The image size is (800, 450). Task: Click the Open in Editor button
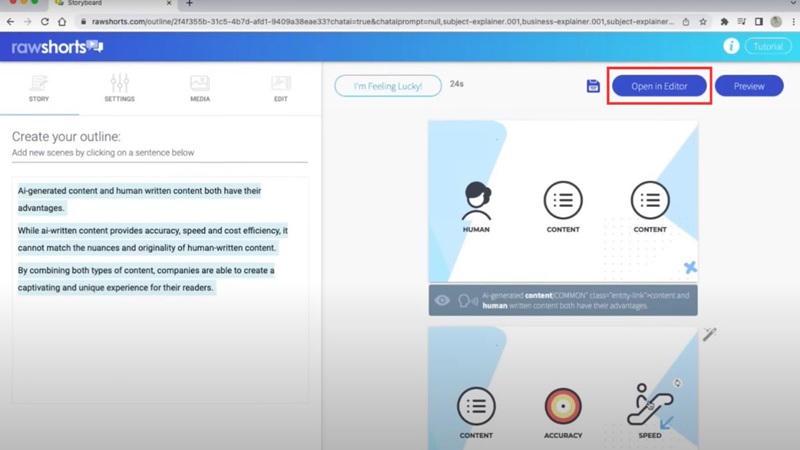659,86
